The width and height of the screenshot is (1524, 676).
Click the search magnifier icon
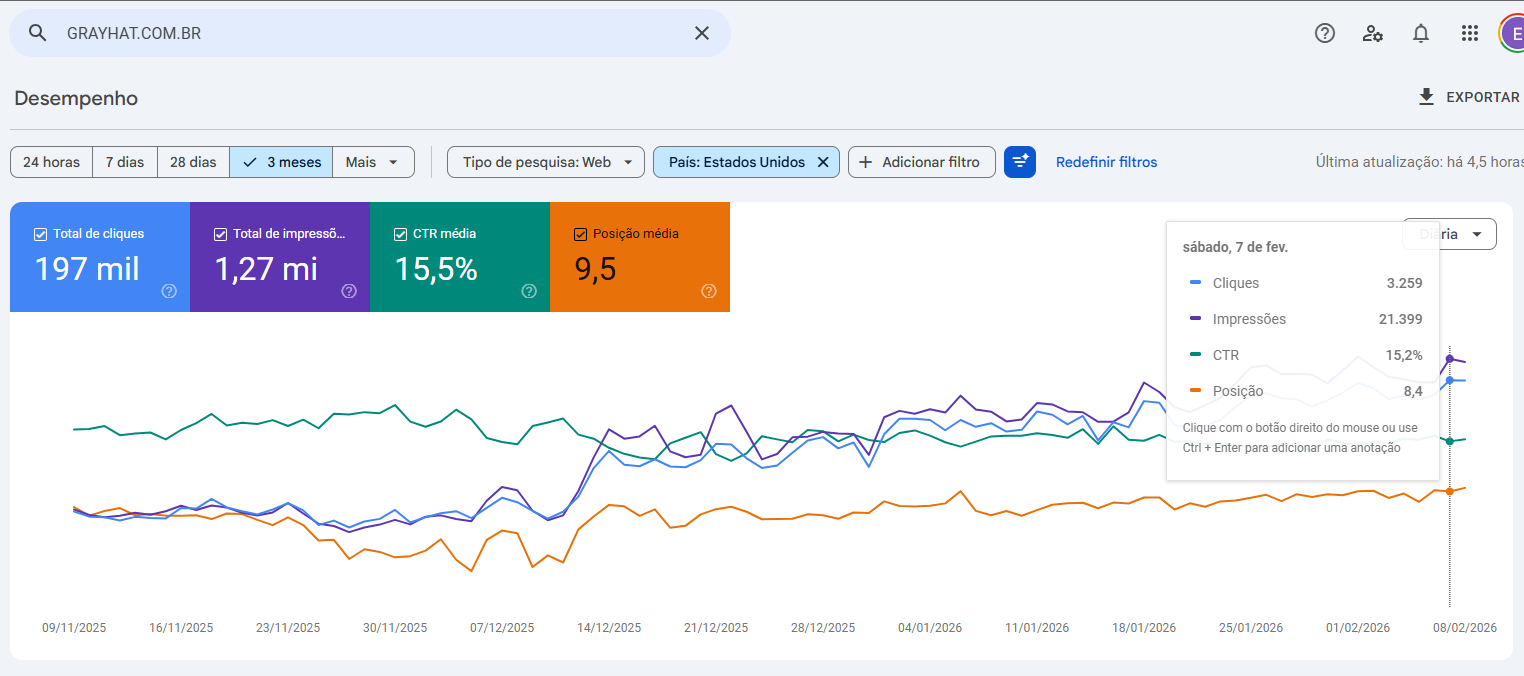[x=38, y=33]
